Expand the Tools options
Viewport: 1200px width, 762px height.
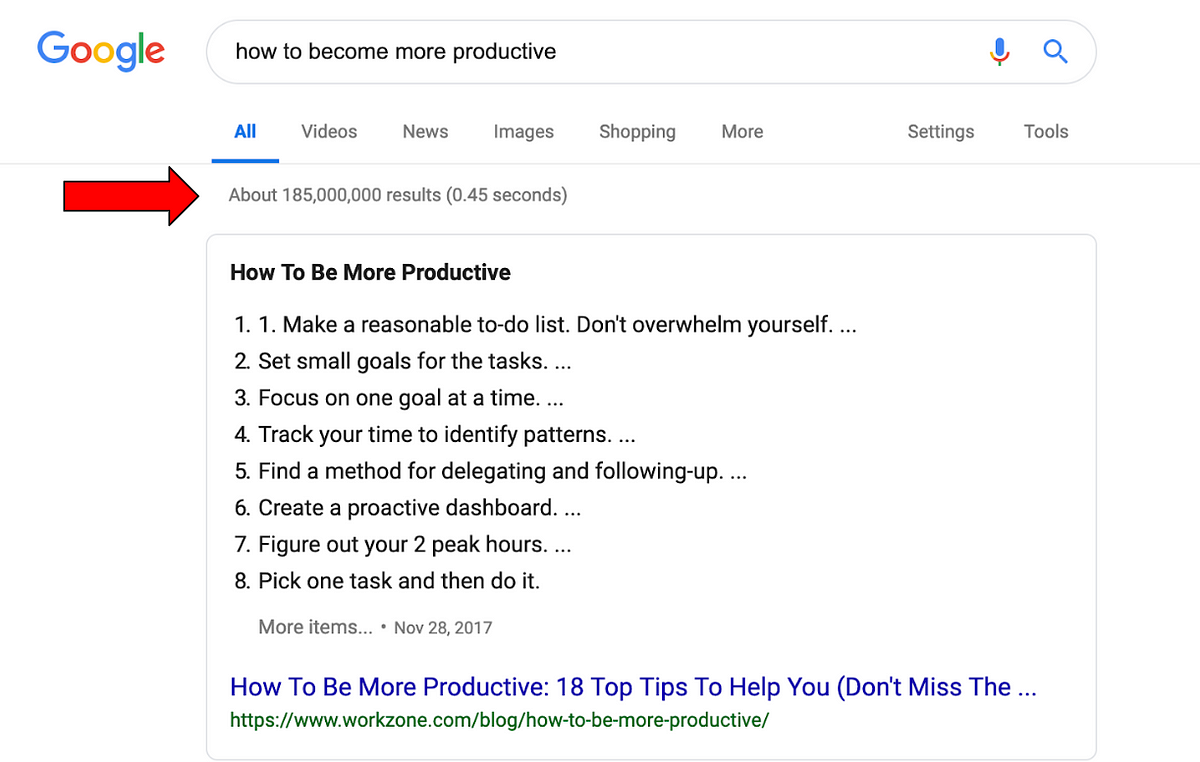pos(1046,132)
